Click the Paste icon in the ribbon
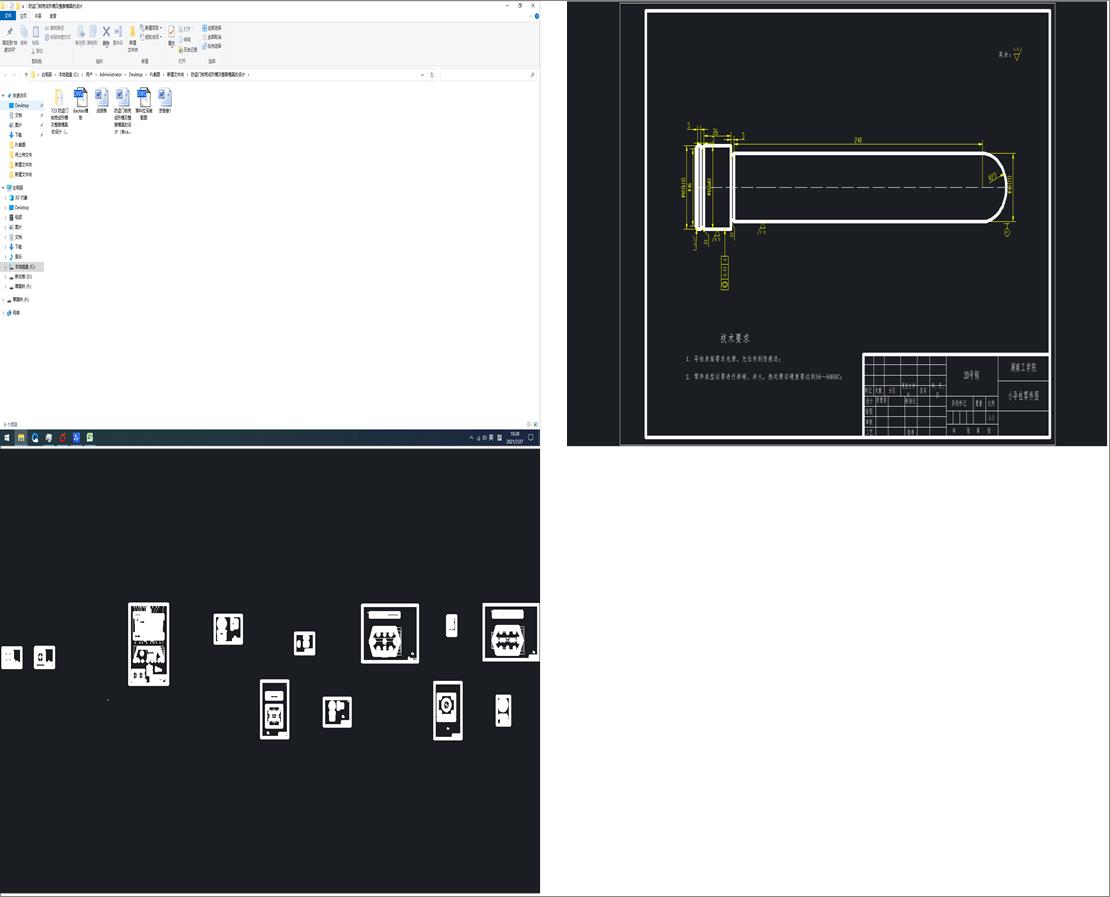This screenshot has width=1110, height=897. pos(35,35)
